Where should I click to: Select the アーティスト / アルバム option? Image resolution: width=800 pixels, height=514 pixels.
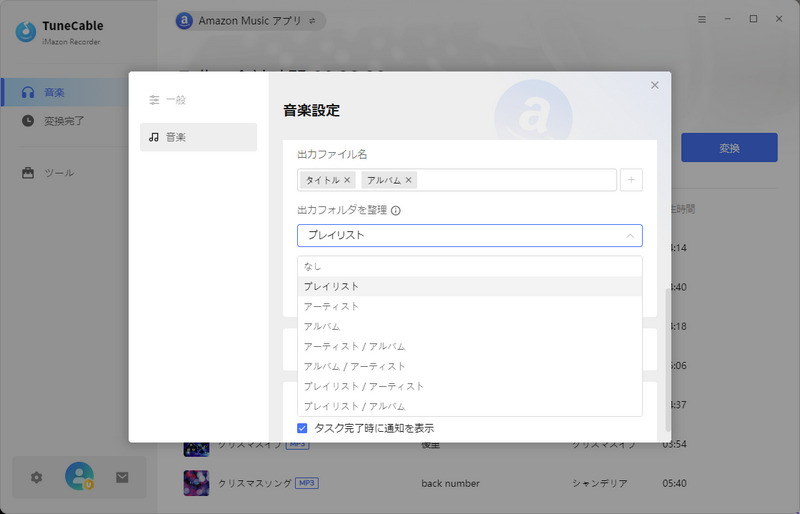[x=470, y=346]
